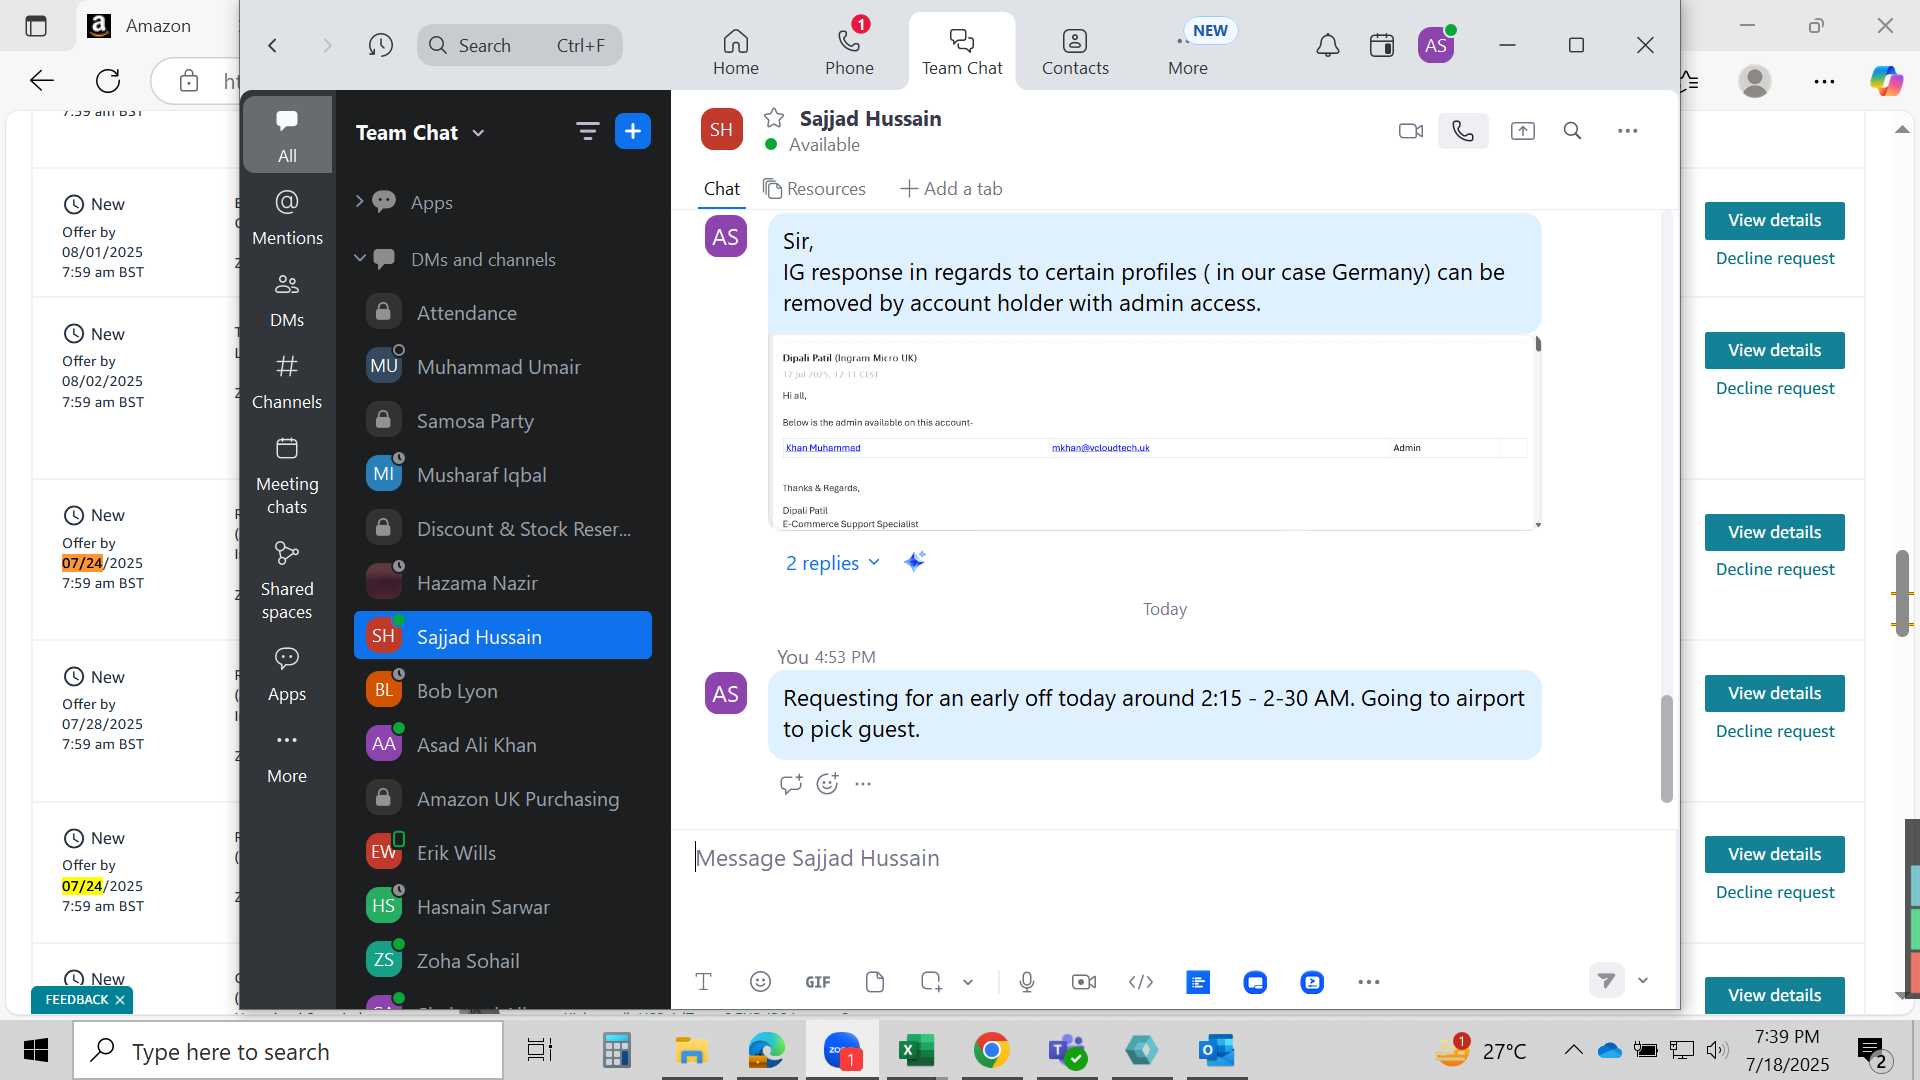Switch to the Phone tab
This screenshot has height=1080, width=1920.
coord(849,52)
